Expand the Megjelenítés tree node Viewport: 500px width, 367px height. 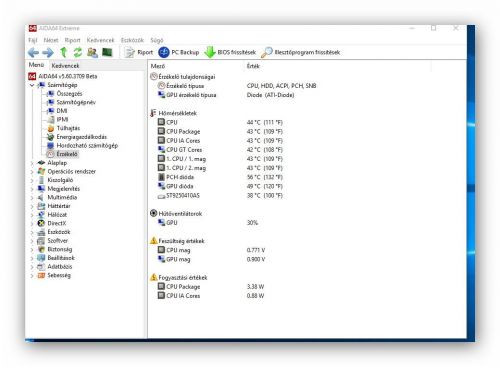tap(32, 189)
